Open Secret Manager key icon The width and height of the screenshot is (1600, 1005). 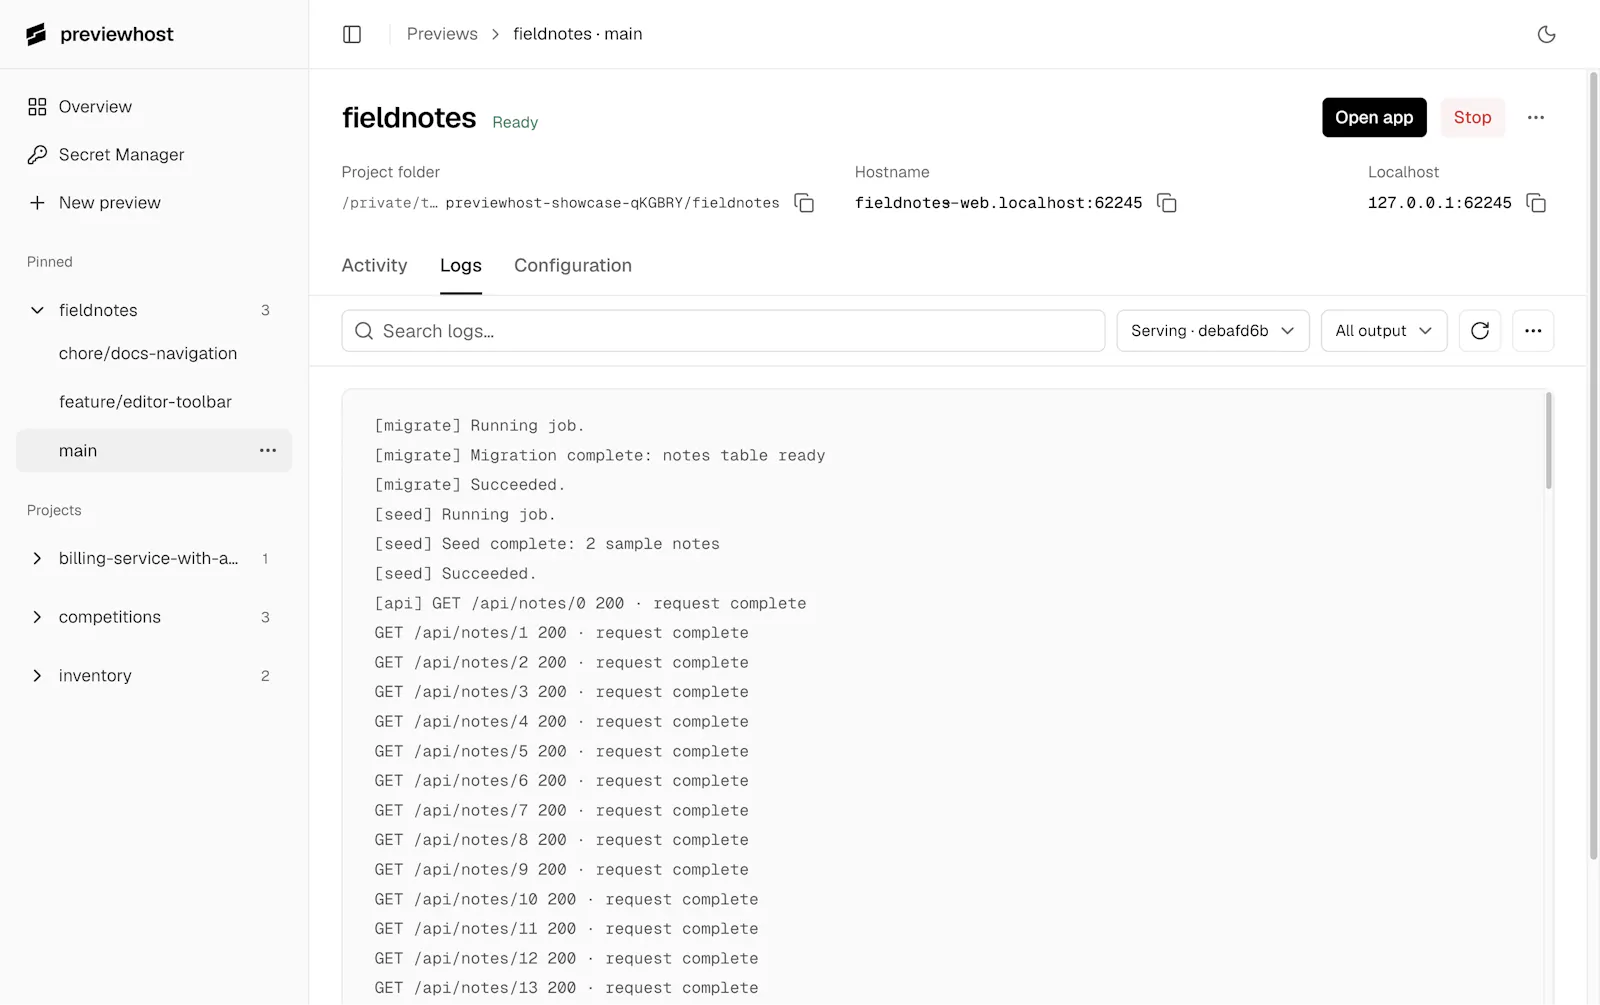tap(37, 155)
